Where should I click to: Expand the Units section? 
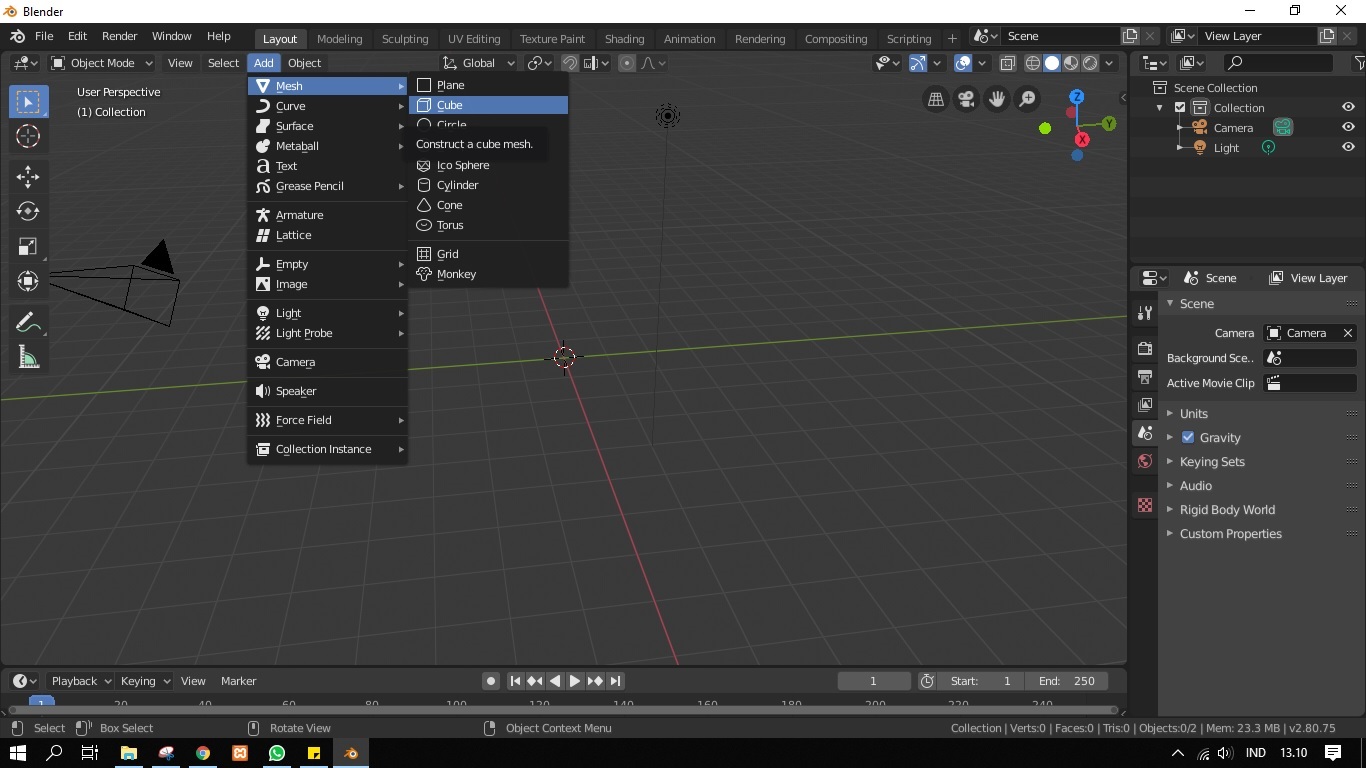pos(1193,413)
